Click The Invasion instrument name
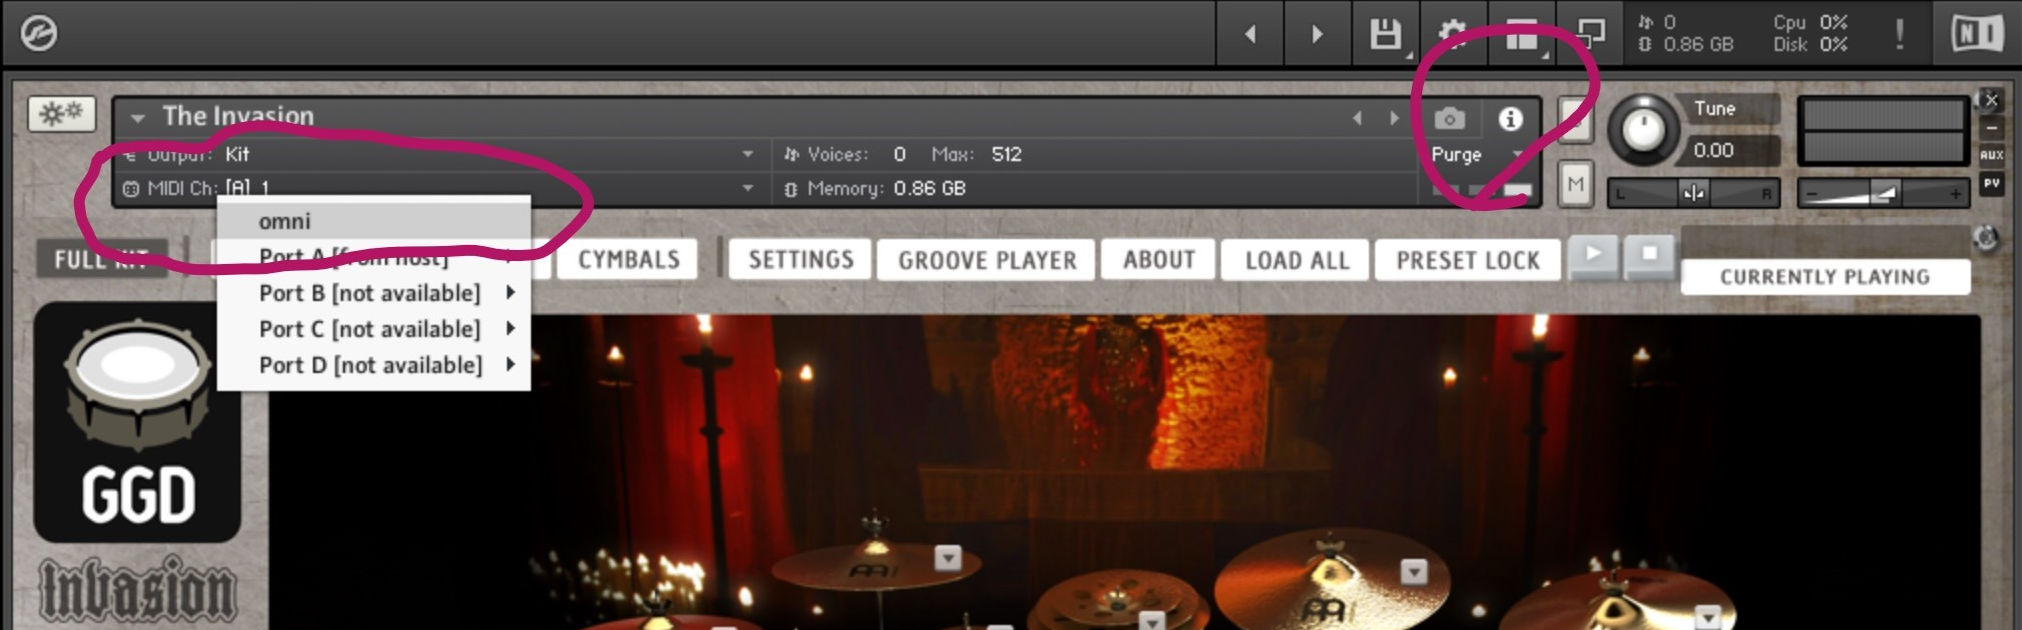The width and height of the screenshot is (2022, 630). tap(238, 117)
